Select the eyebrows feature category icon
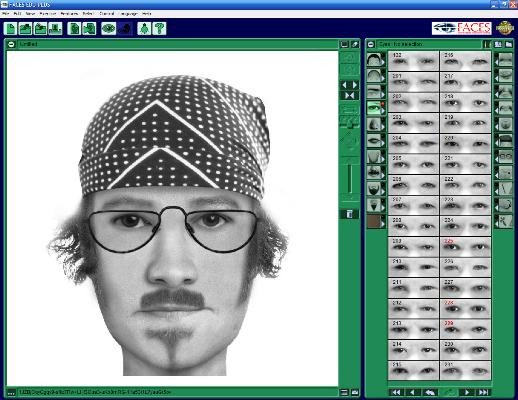 [374, 92]
